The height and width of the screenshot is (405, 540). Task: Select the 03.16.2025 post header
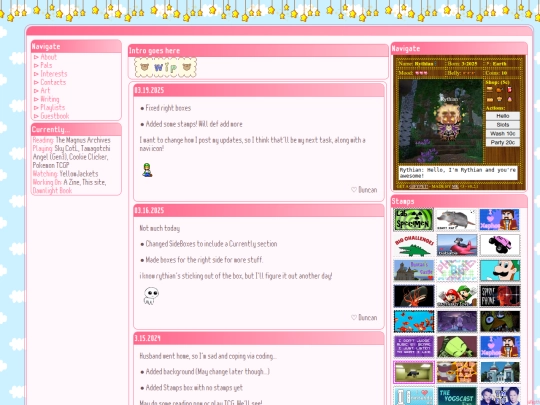click(x=259, y=210)
